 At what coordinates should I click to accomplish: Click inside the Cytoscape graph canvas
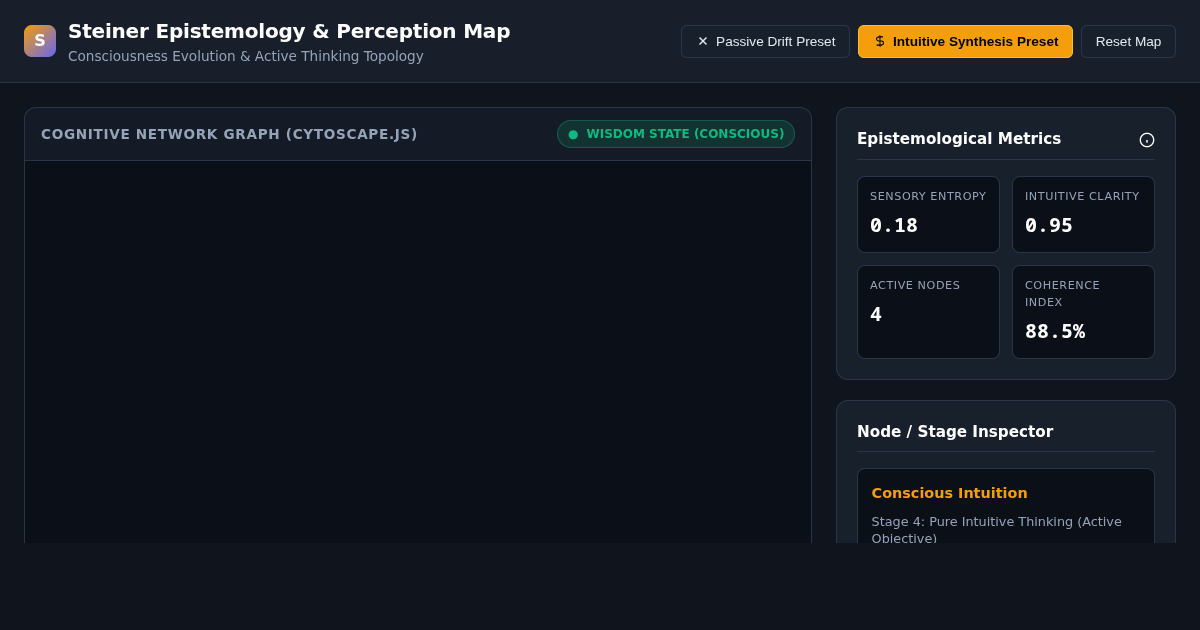[418, 350]
